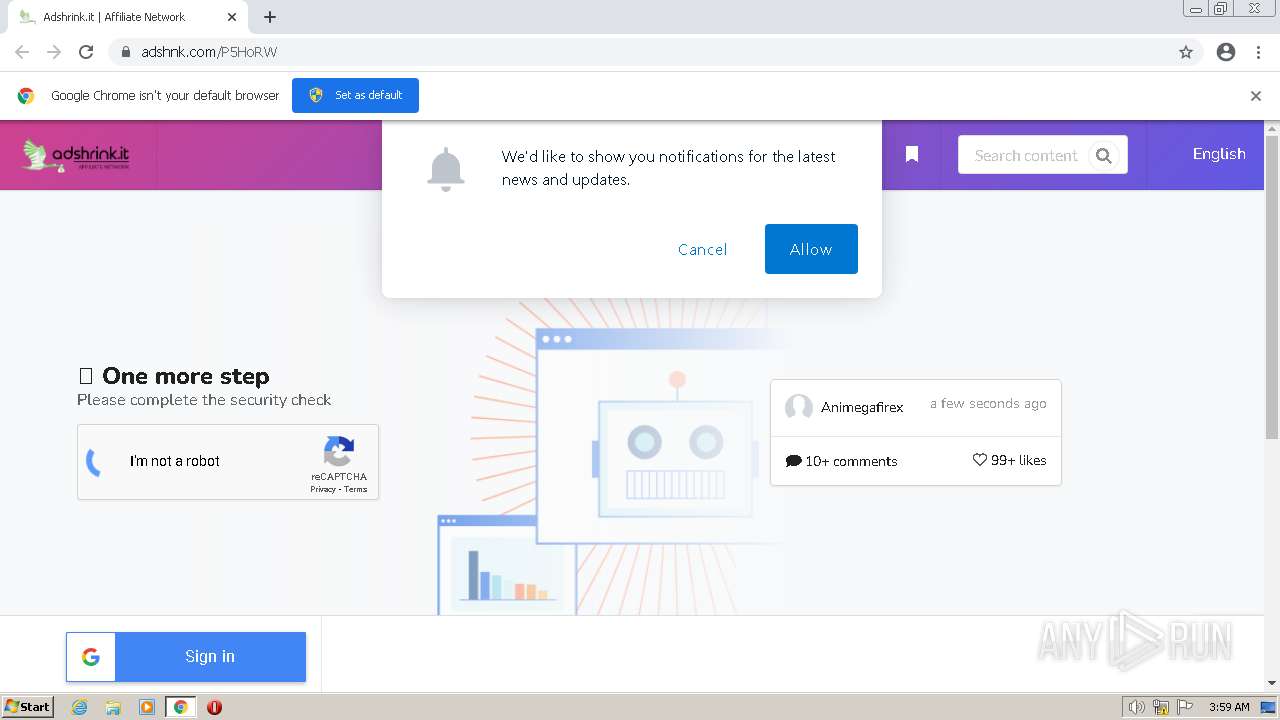1280x720 pixels.
Task: Open Chrome's three-dot menu
Action: click(x=1259, y=52)
